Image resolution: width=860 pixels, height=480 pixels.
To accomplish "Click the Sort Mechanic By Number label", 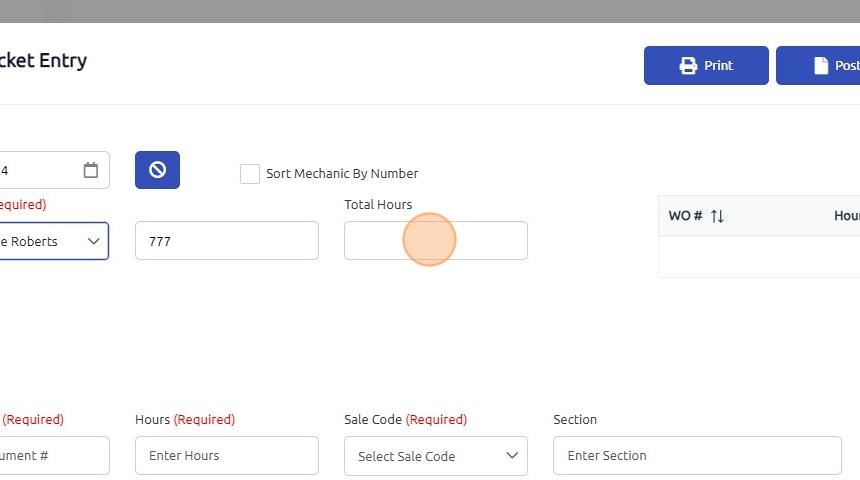I will (342, 174).
